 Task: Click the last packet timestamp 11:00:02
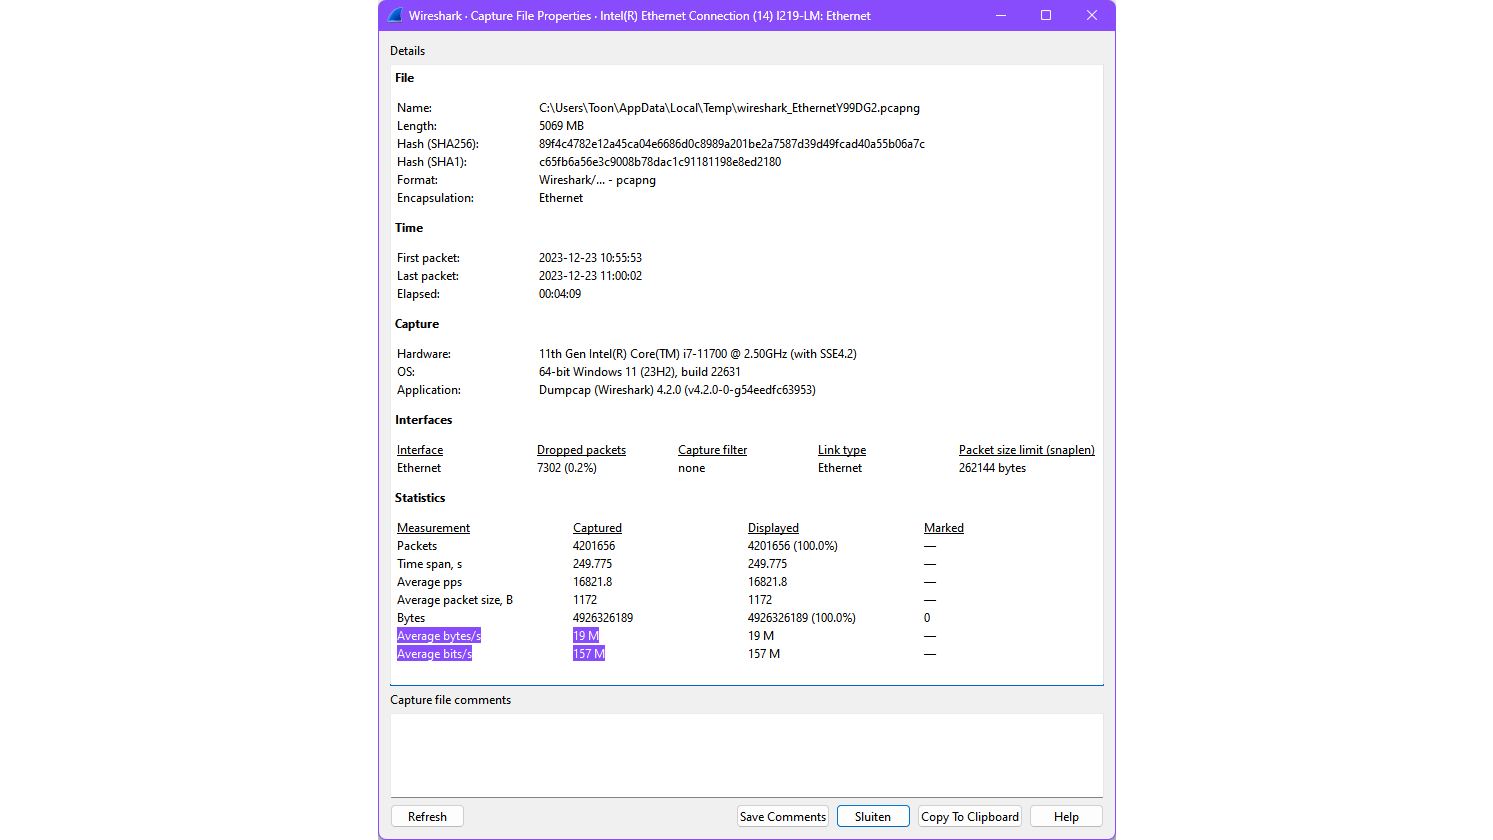[590, 276]
